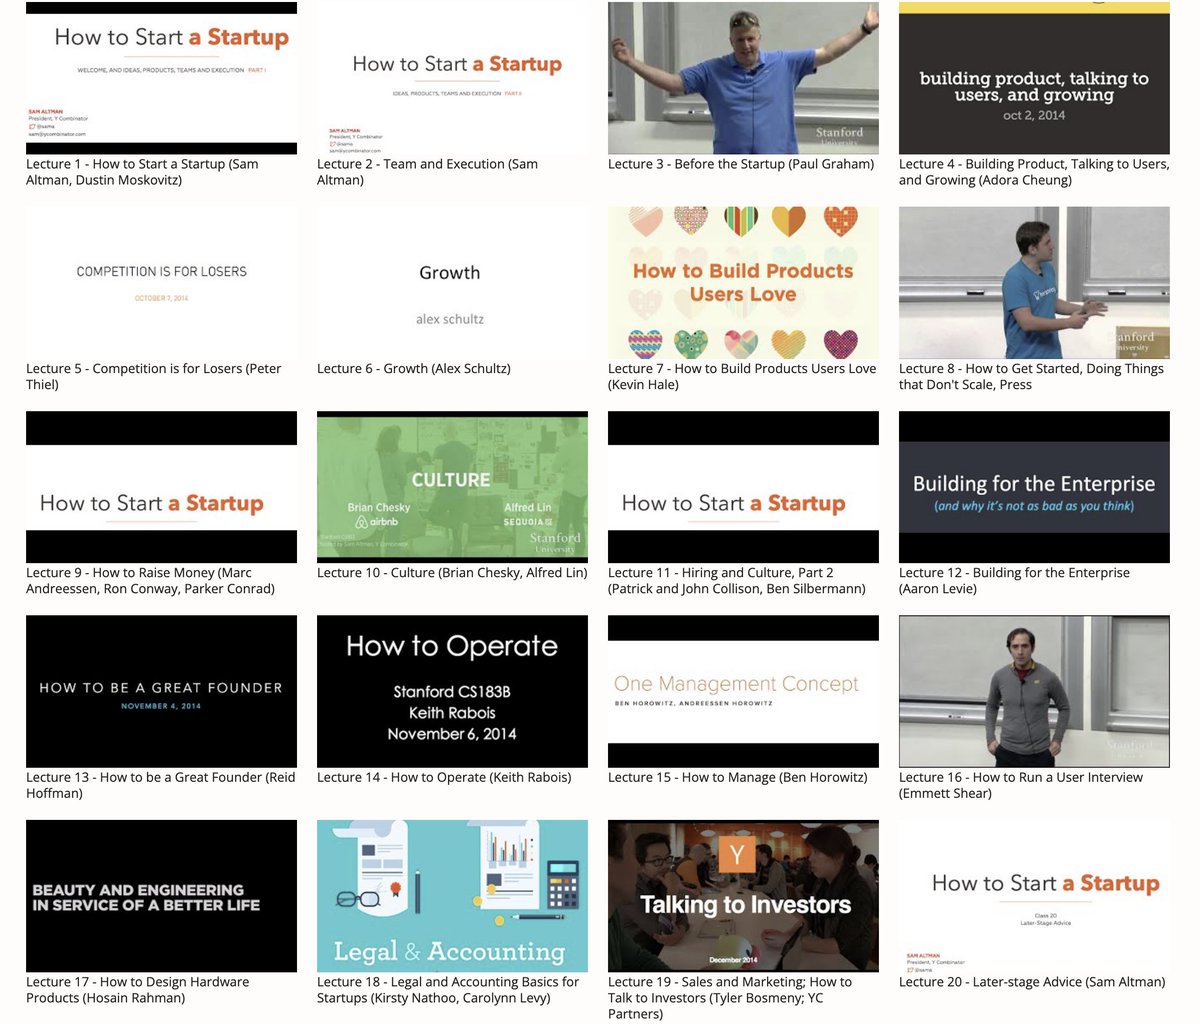Open the Lecture 20 Later-Stage Advice thumbnail
The width and height of the screenshot is (1200, 1024).
pyautogui.click(x=1034, y=896)
